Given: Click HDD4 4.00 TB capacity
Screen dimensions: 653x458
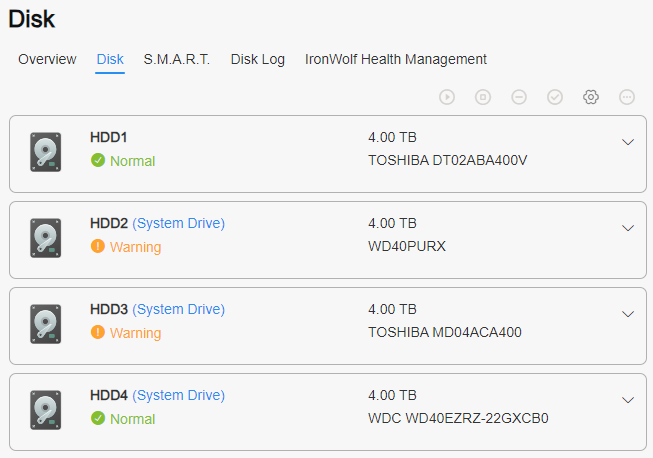Looking at the screenshot, I should tap(392, 396).
